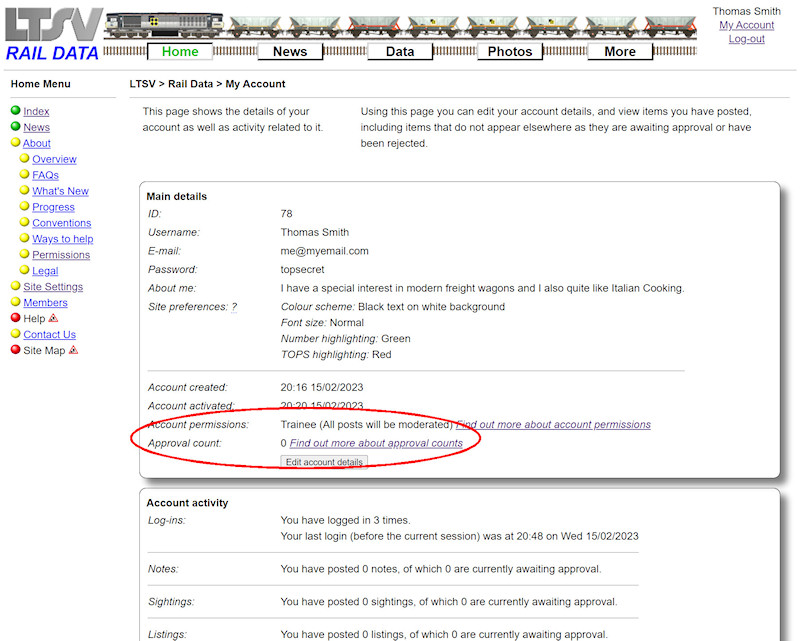The width and height of the screenshot is (800, 641).
Task: Click the LTSV Rail Data logo
Action: pos(52,34)
